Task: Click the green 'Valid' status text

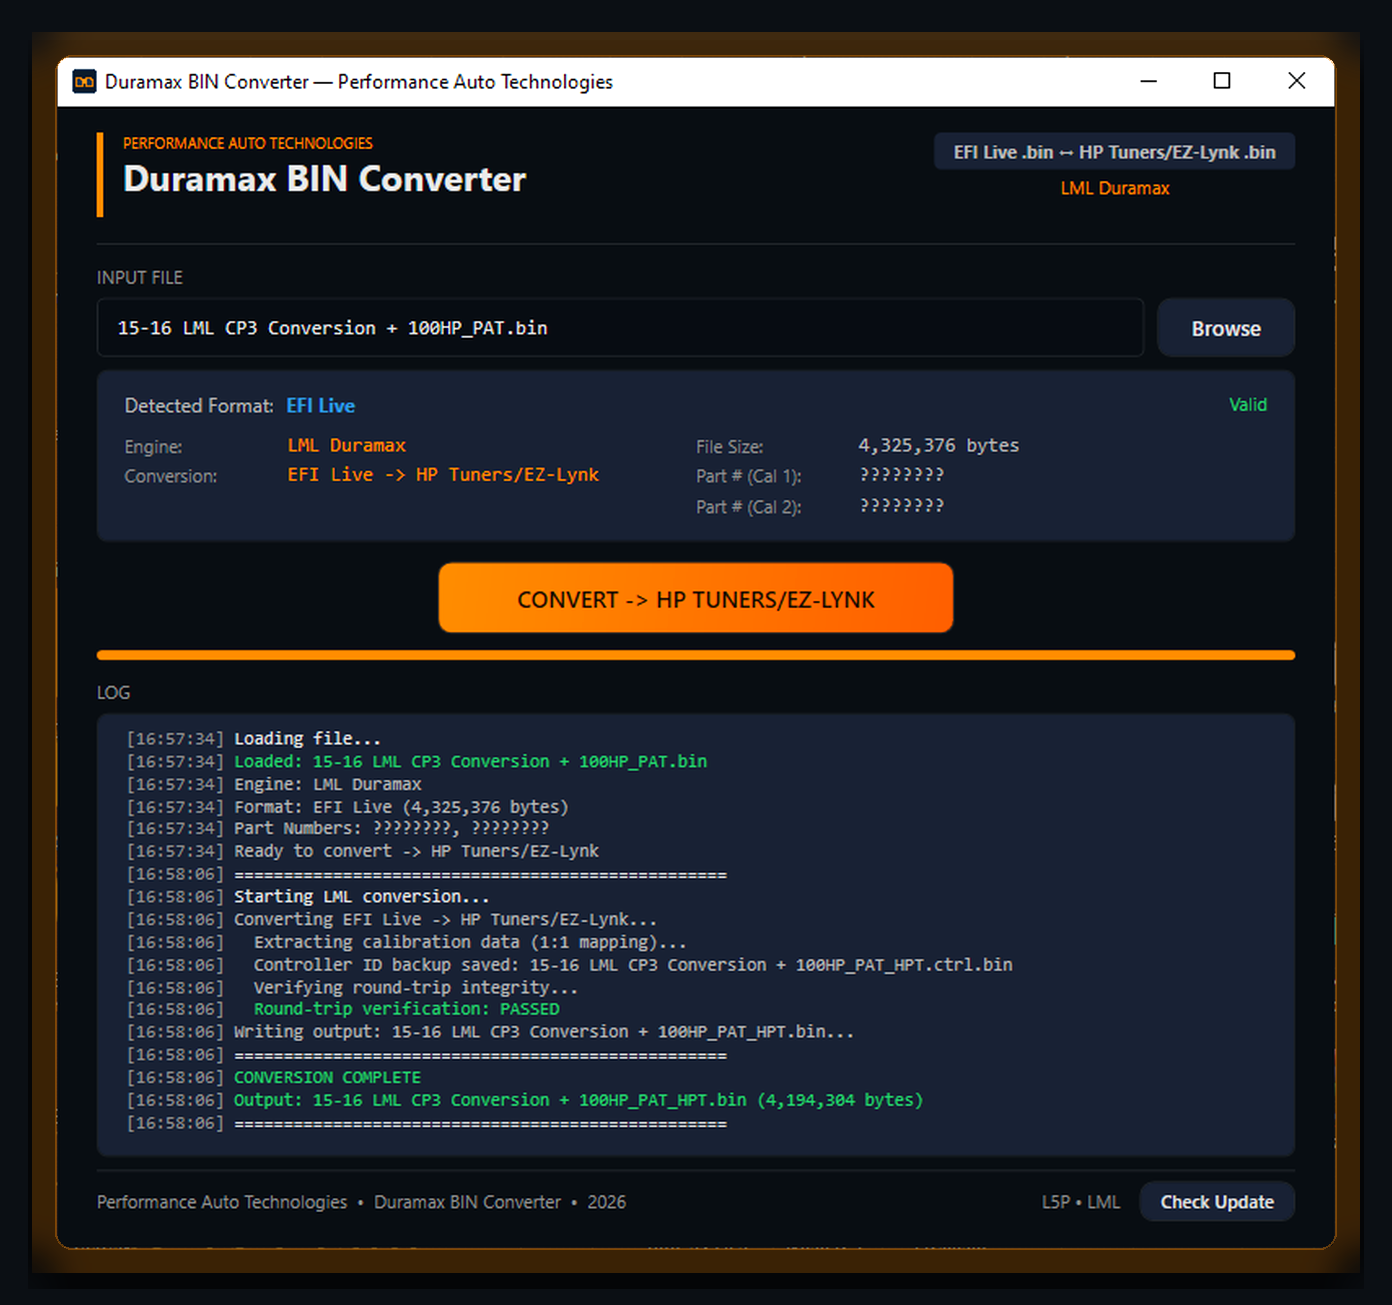Action: (1248, 405)
